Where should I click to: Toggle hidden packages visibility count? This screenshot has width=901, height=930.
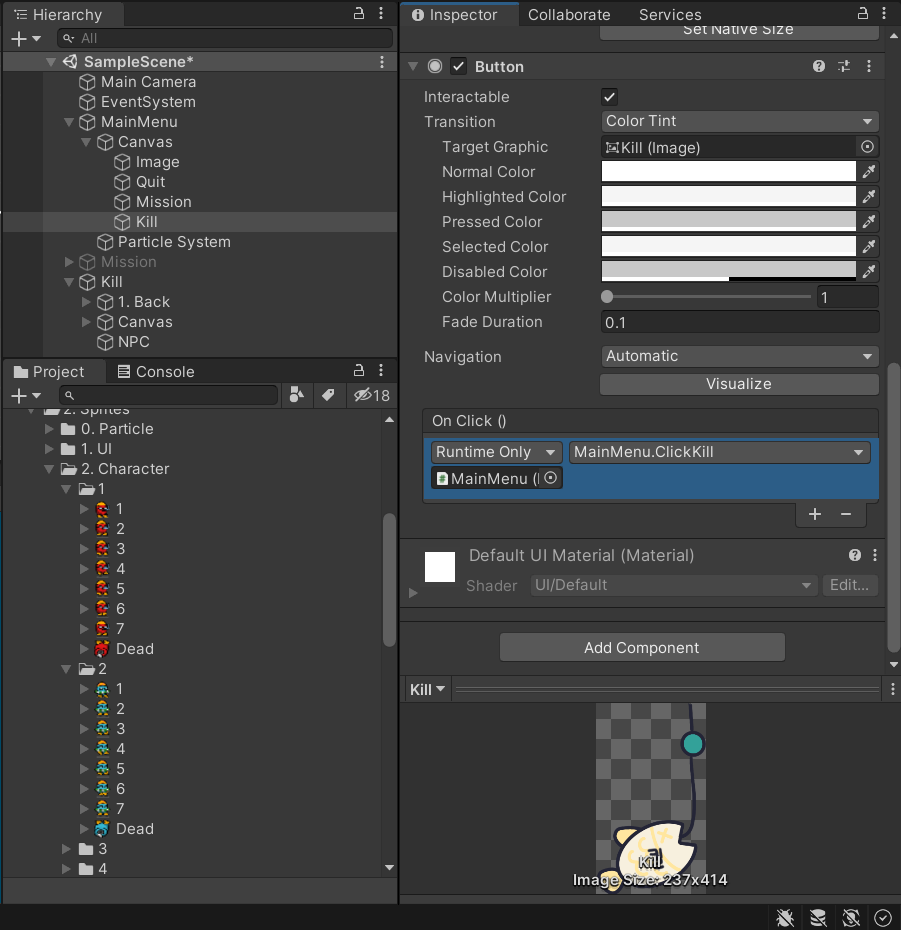point(372,395)
